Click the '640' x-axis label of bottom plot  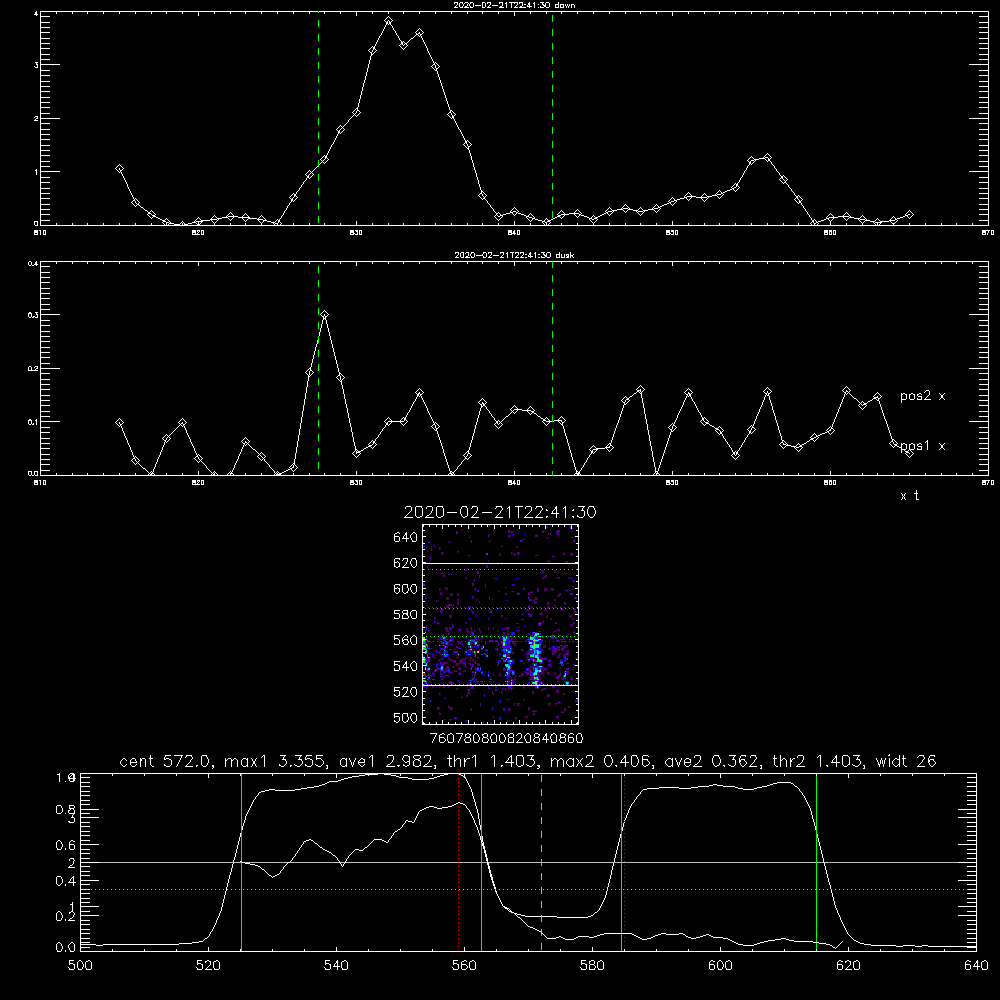[x=976, y=966]
